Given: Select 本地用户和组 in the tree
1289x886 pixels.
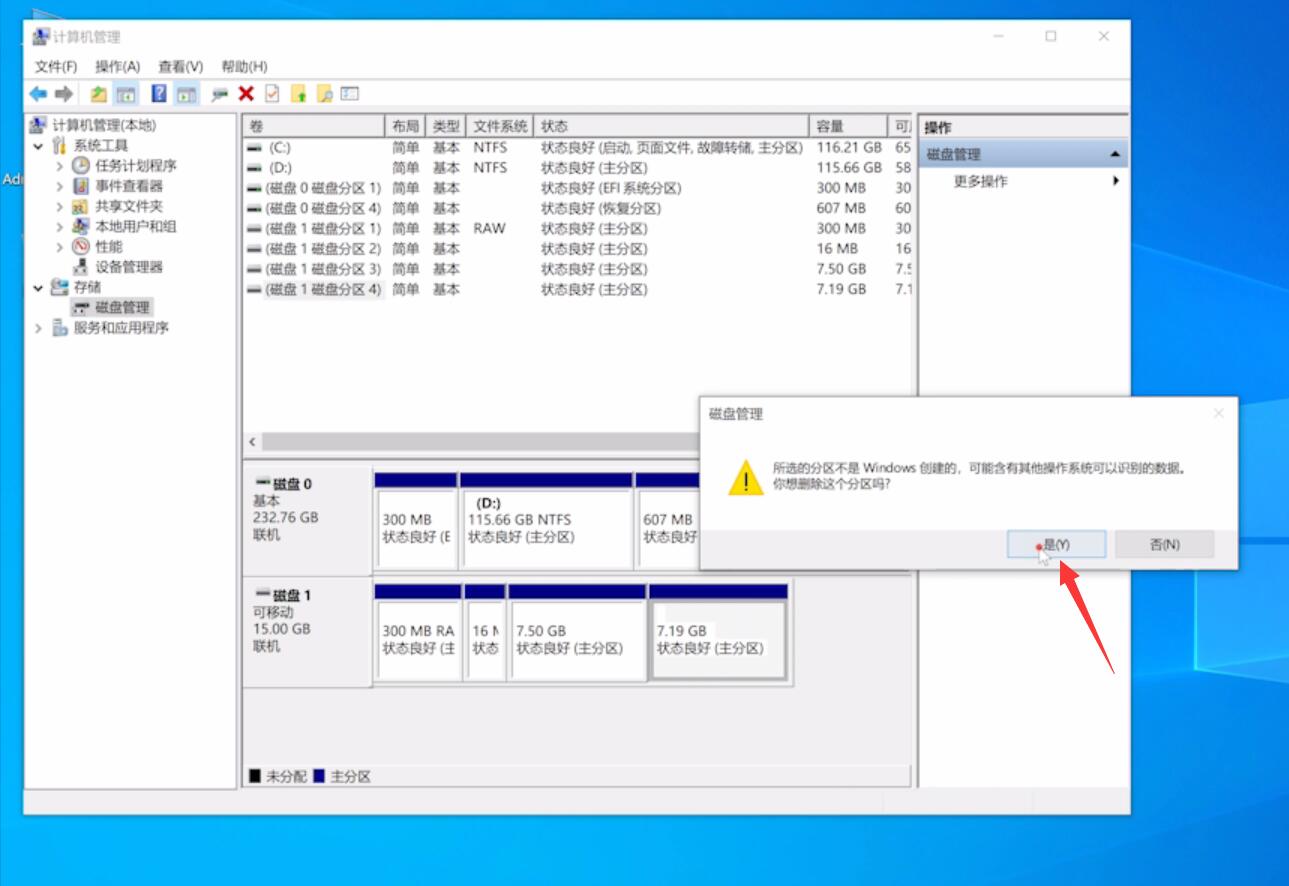Looking at the screenshot, I should [136, 226].
